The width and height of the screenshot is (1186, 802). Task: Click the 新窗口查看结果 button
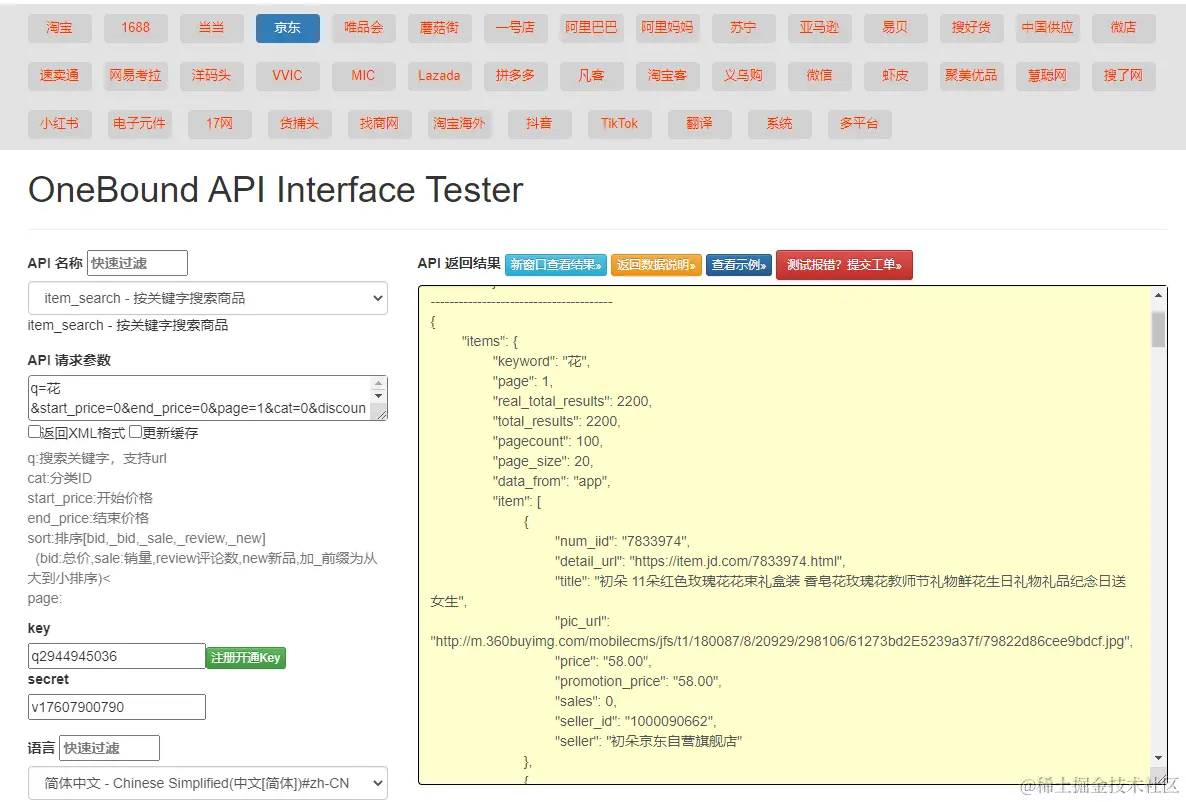(556, 265)
